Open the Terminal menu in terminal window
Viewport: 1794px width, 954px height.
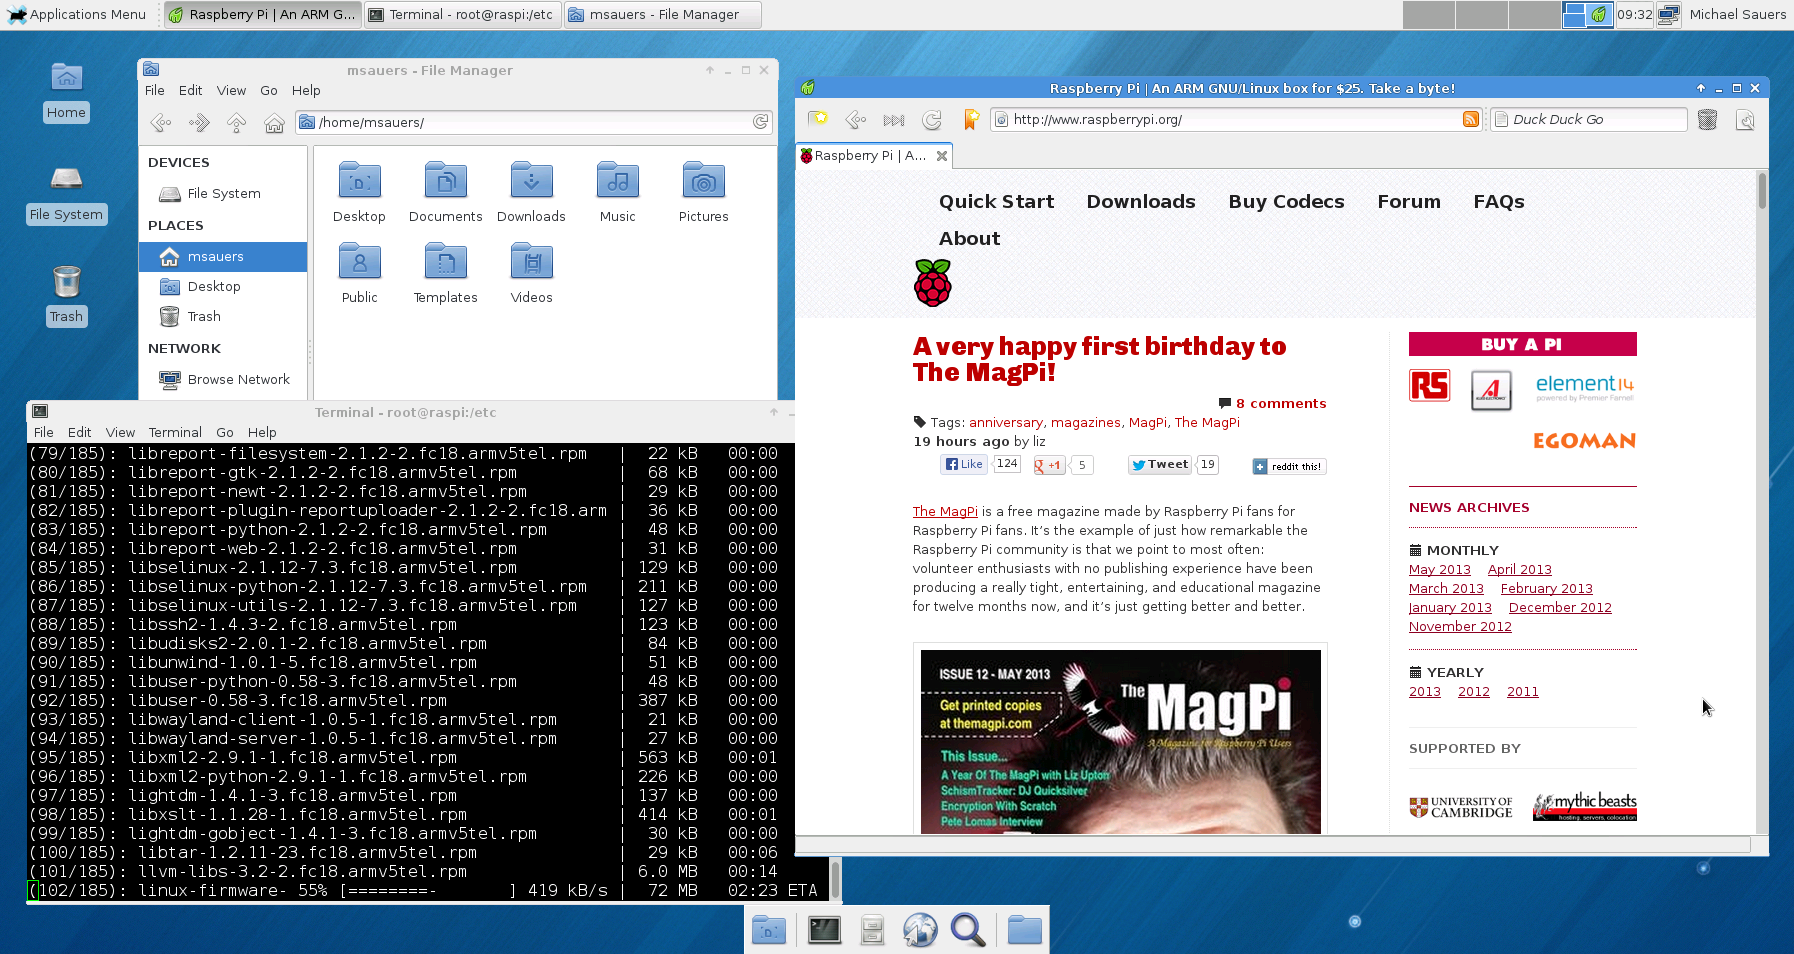175,432
